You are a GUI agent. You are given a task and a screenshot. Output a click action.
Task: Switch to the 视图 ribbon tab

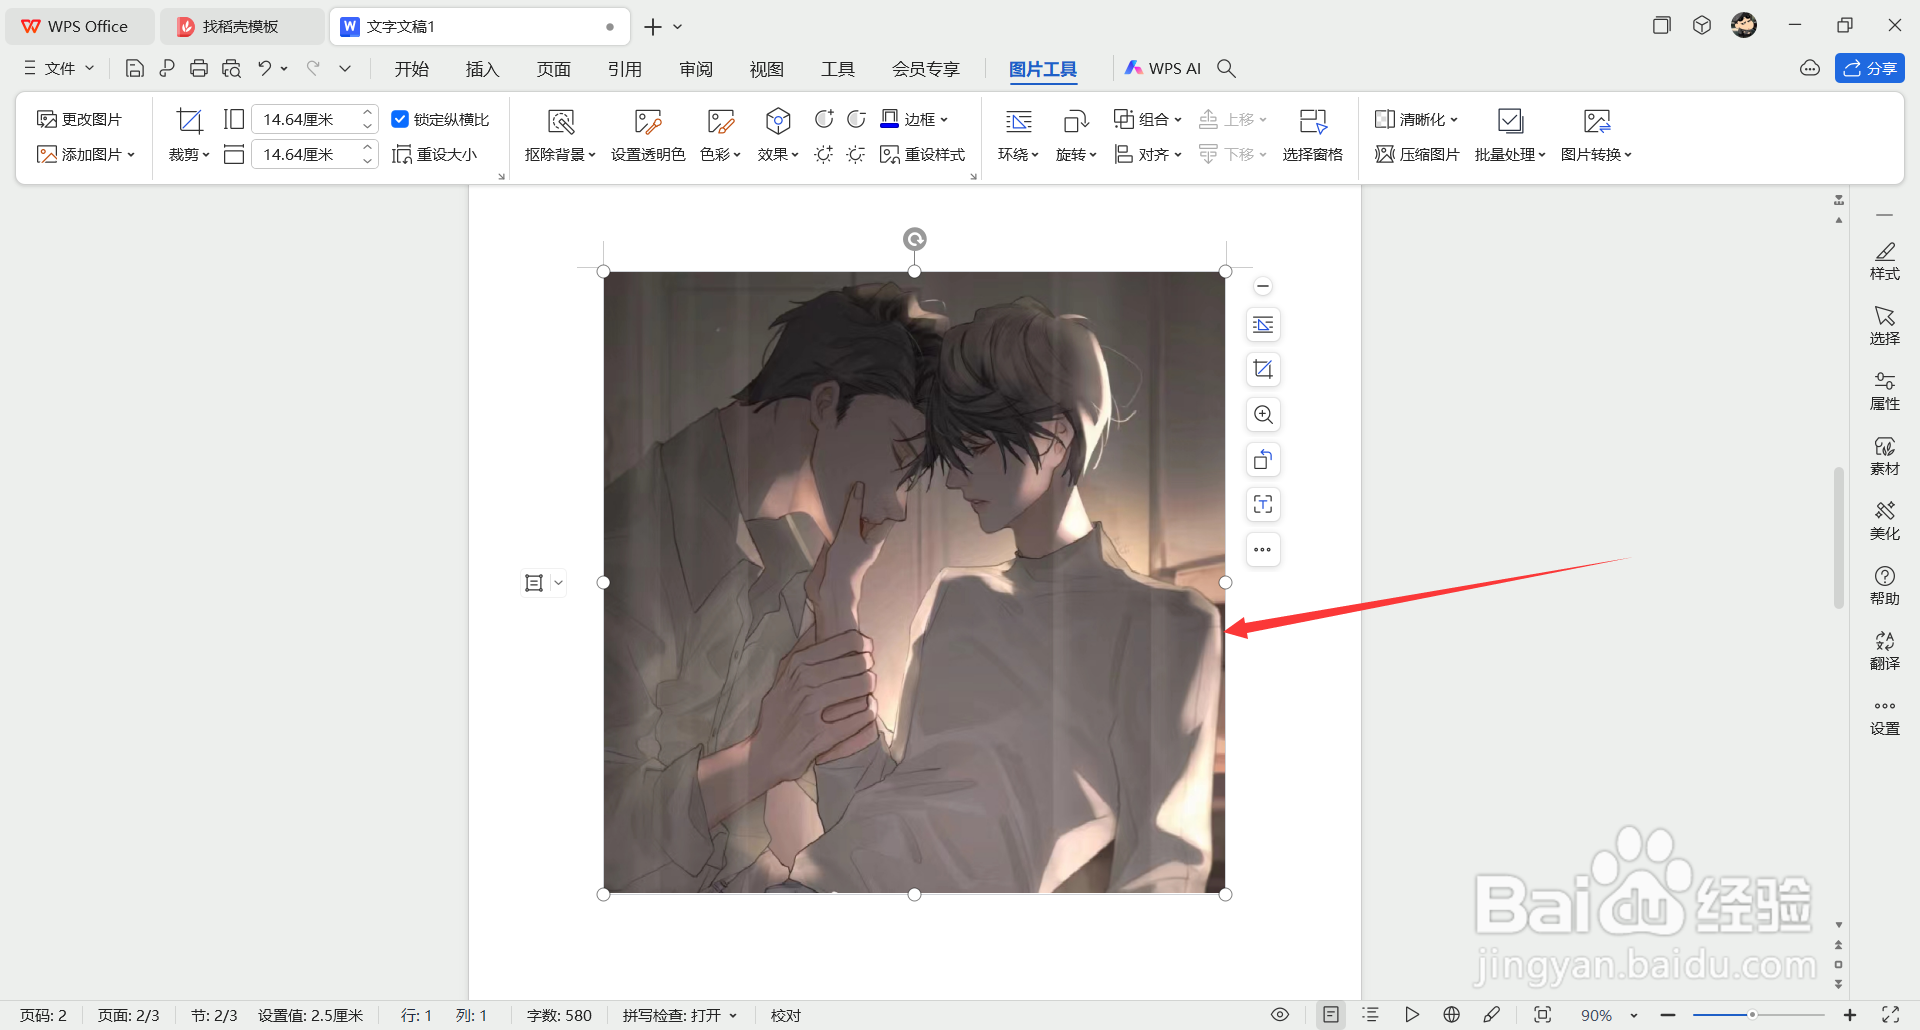767,69
